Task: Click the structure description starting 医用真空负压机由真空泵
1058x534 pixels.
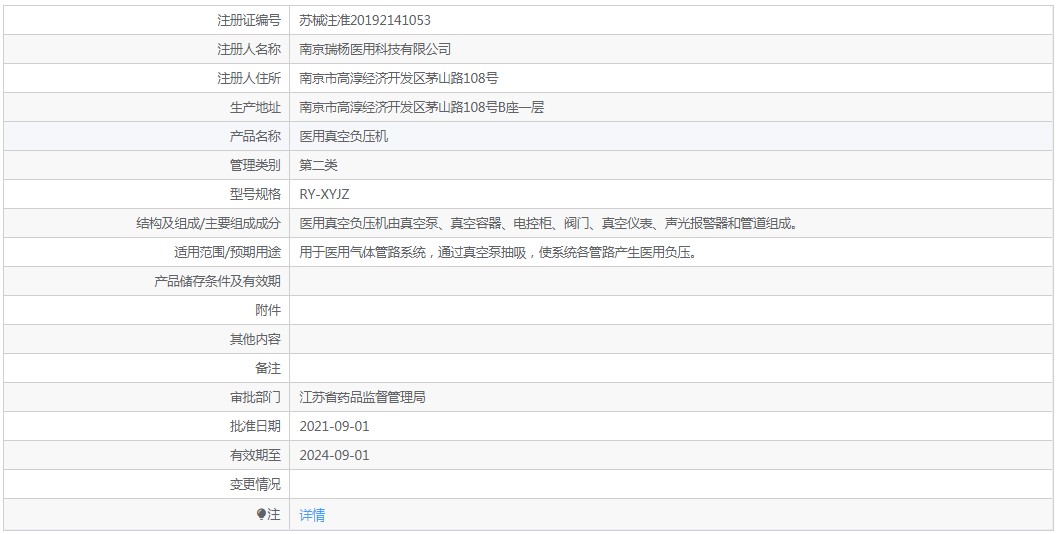Action: tap(549, 223)
